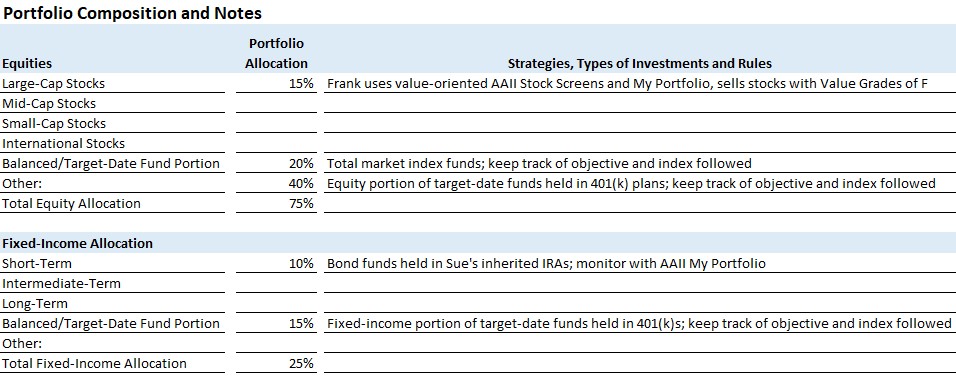Click the 40% Other equity allocation cell

tap(276, 184)
